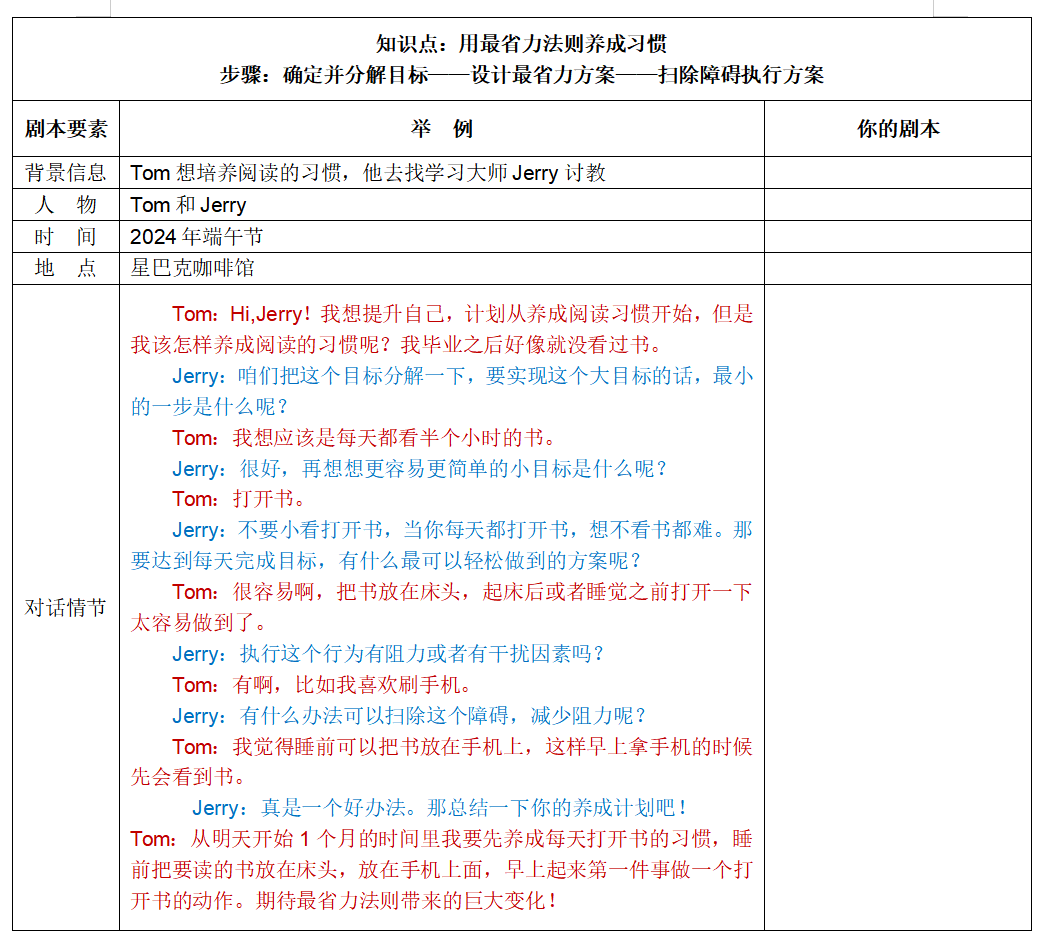Click the line '我该怎样养成阅读的习惯呢'
Image resolution: width=1040 pixels, height=934 pixels.
[x=397, y=344]
